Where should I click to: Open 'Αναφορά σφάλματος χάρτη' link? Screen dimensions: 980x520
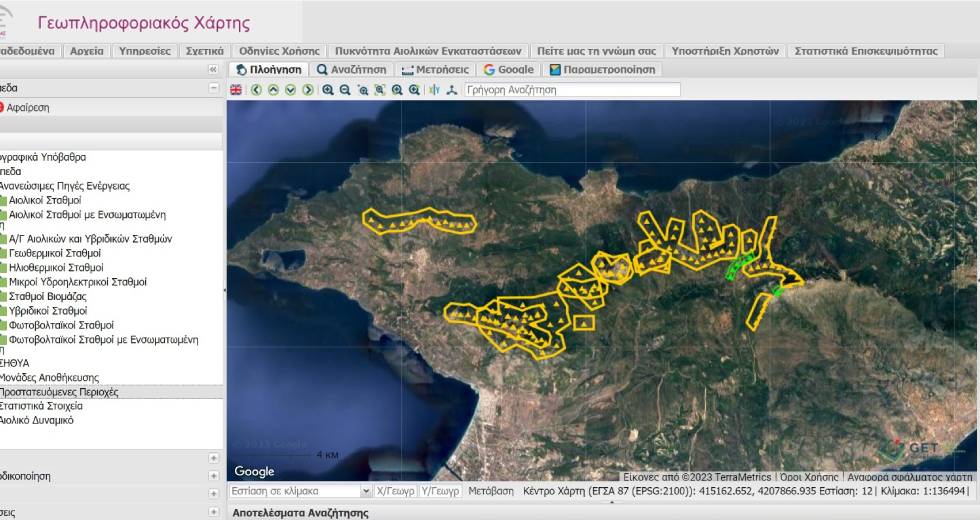click(909, 477)
